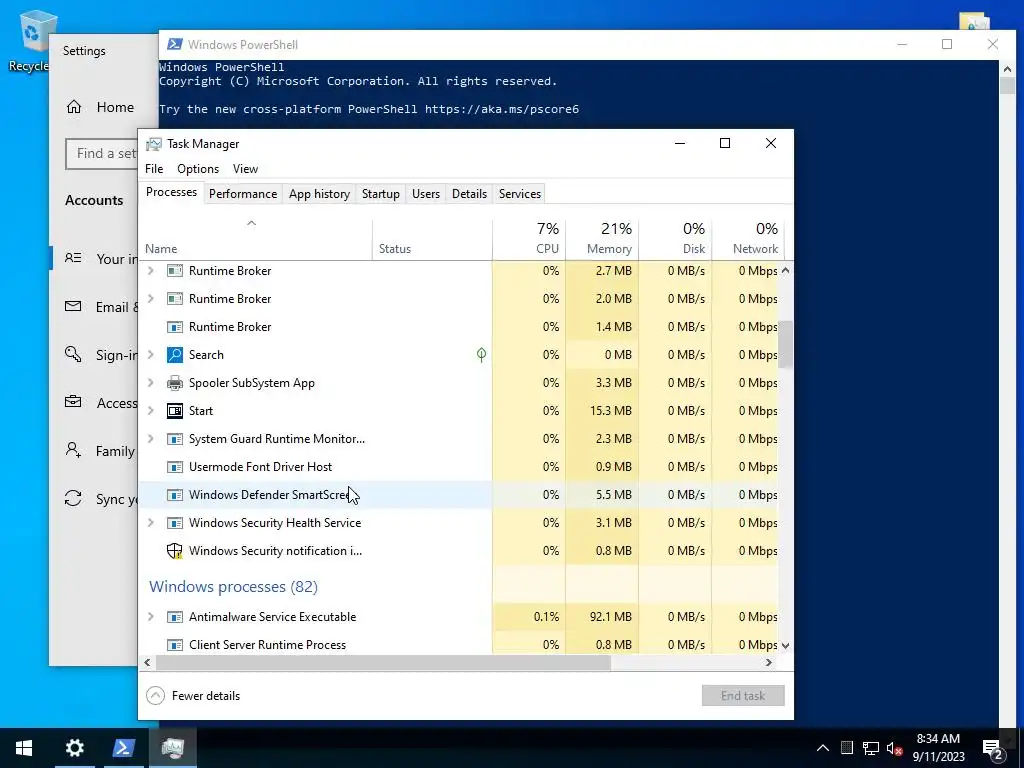1024x768 pixels.
Task: Click the Task Manager horizontal scrollbar thumb
Action: coord(383,663)
